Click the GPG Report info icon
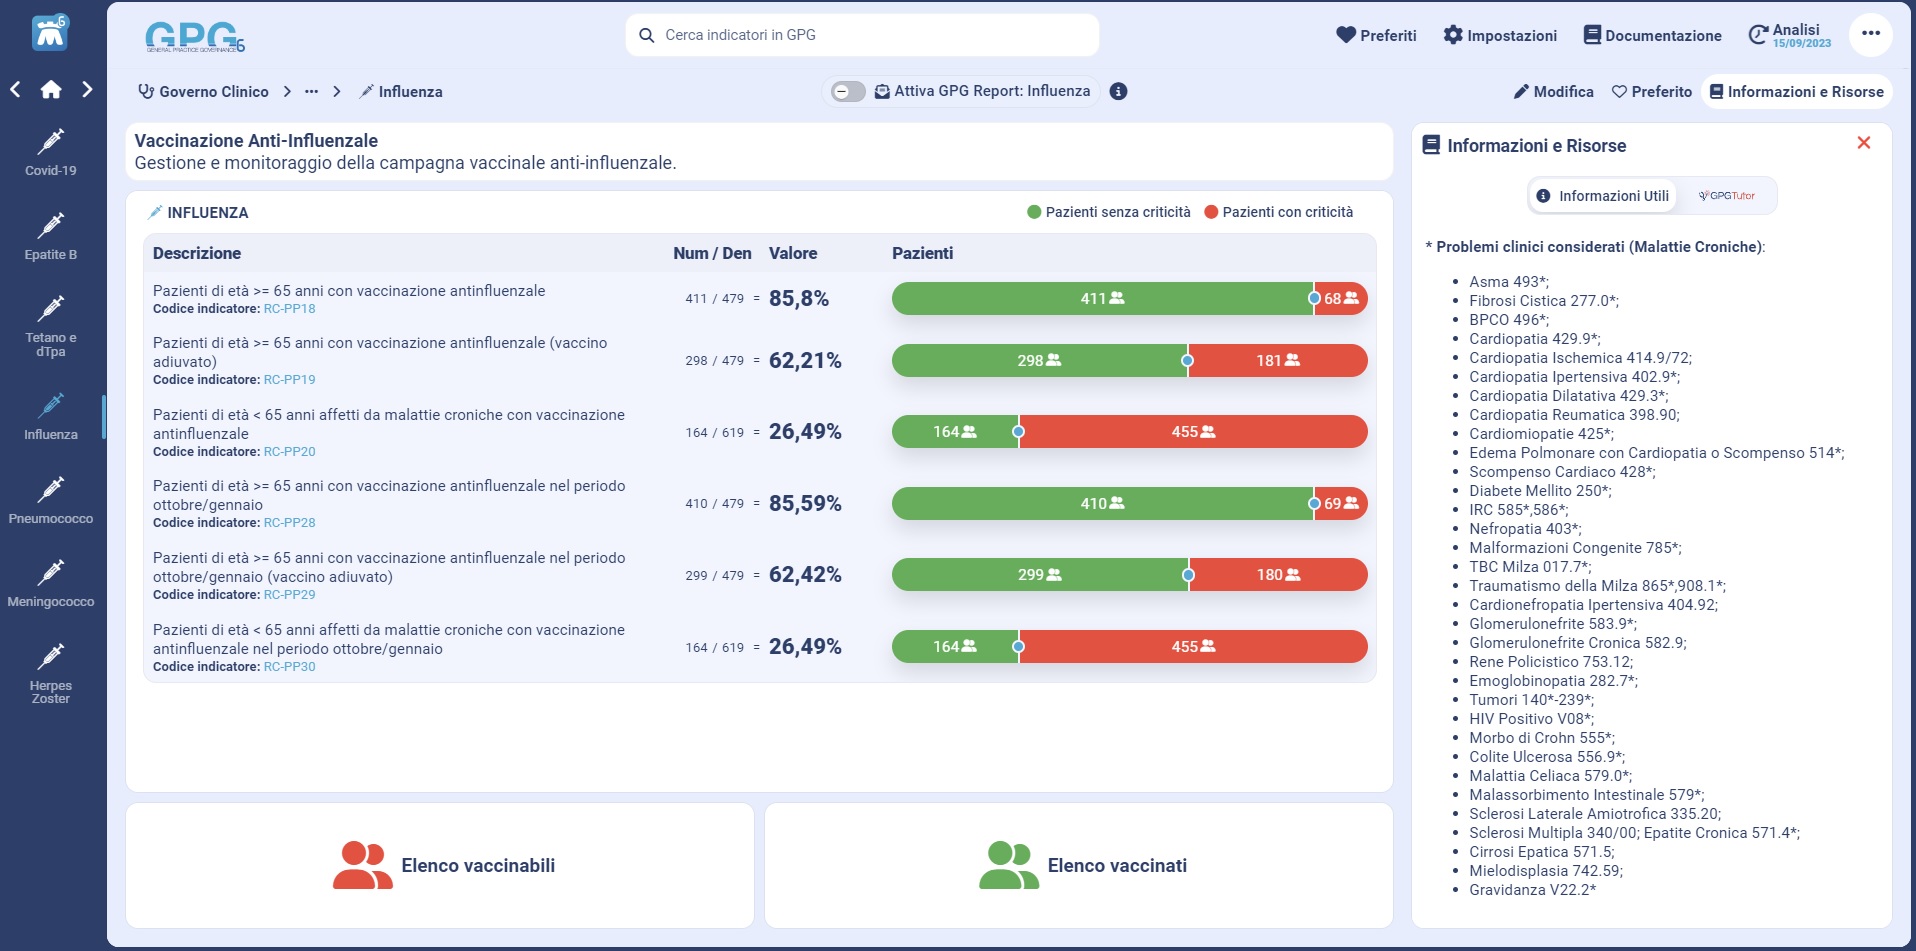 pos(1119,92)
